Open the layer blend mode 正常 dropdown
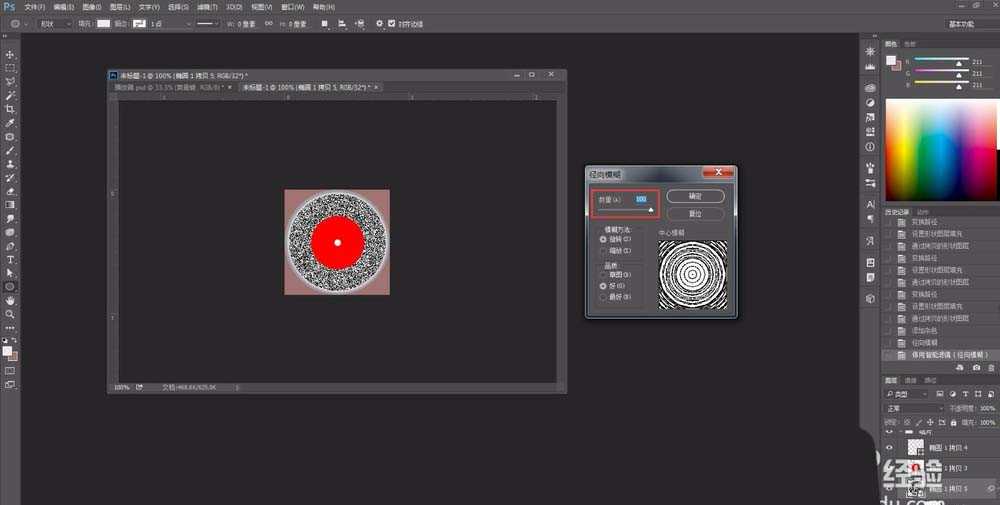Image resolution: width=1000 pixels, height=505 pixels. (913, 408)
